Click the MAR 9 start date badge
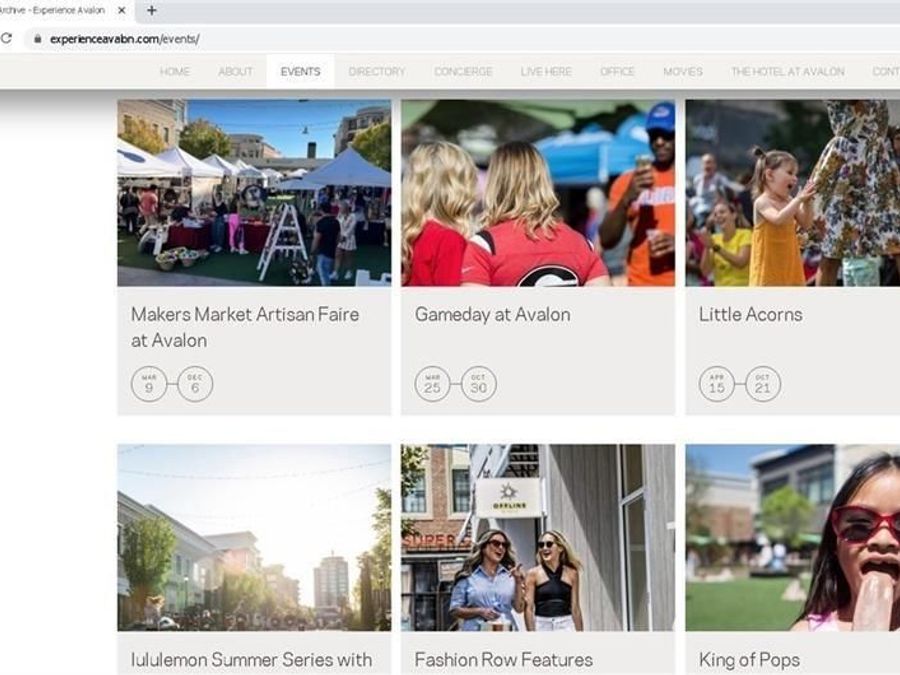Viewport: 900px width, 675px height. [149, 384]
